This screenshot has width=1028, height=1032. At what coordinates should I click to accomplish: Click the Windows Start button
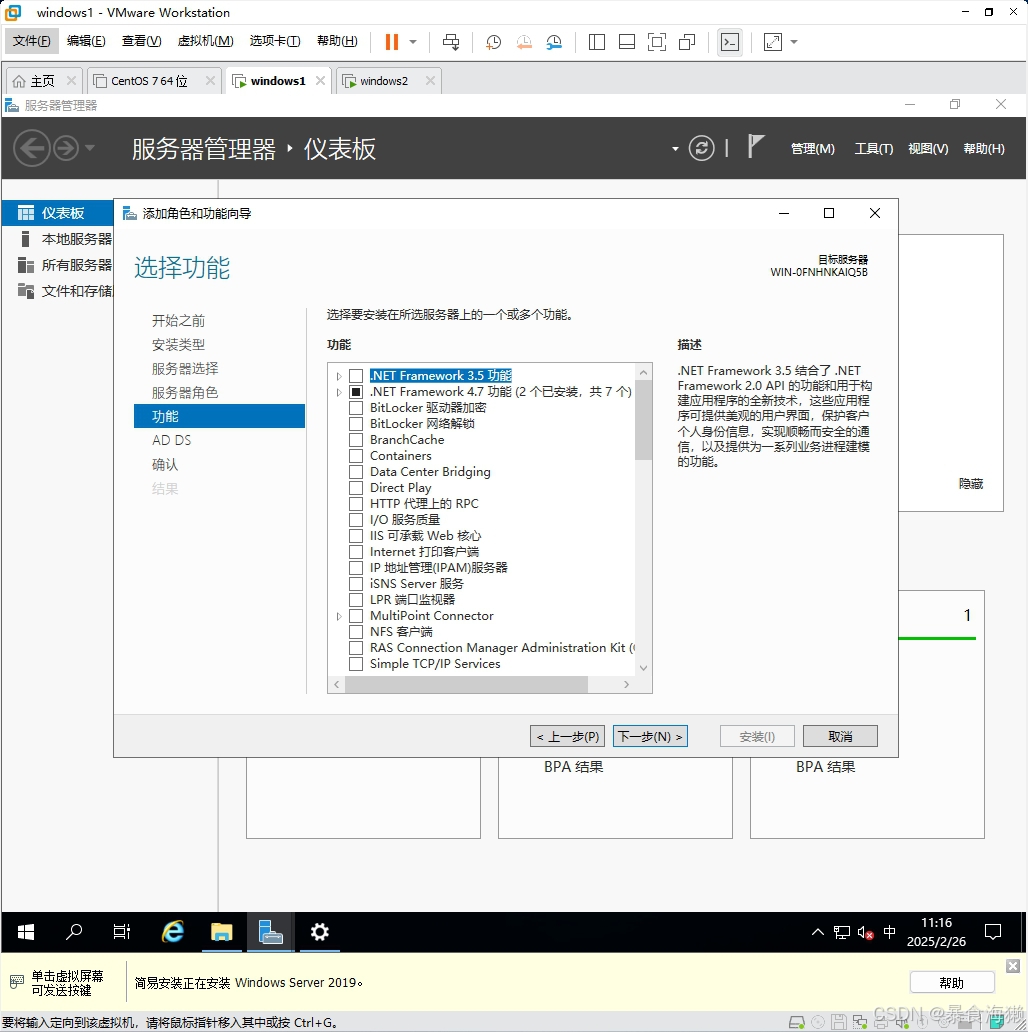26,932
